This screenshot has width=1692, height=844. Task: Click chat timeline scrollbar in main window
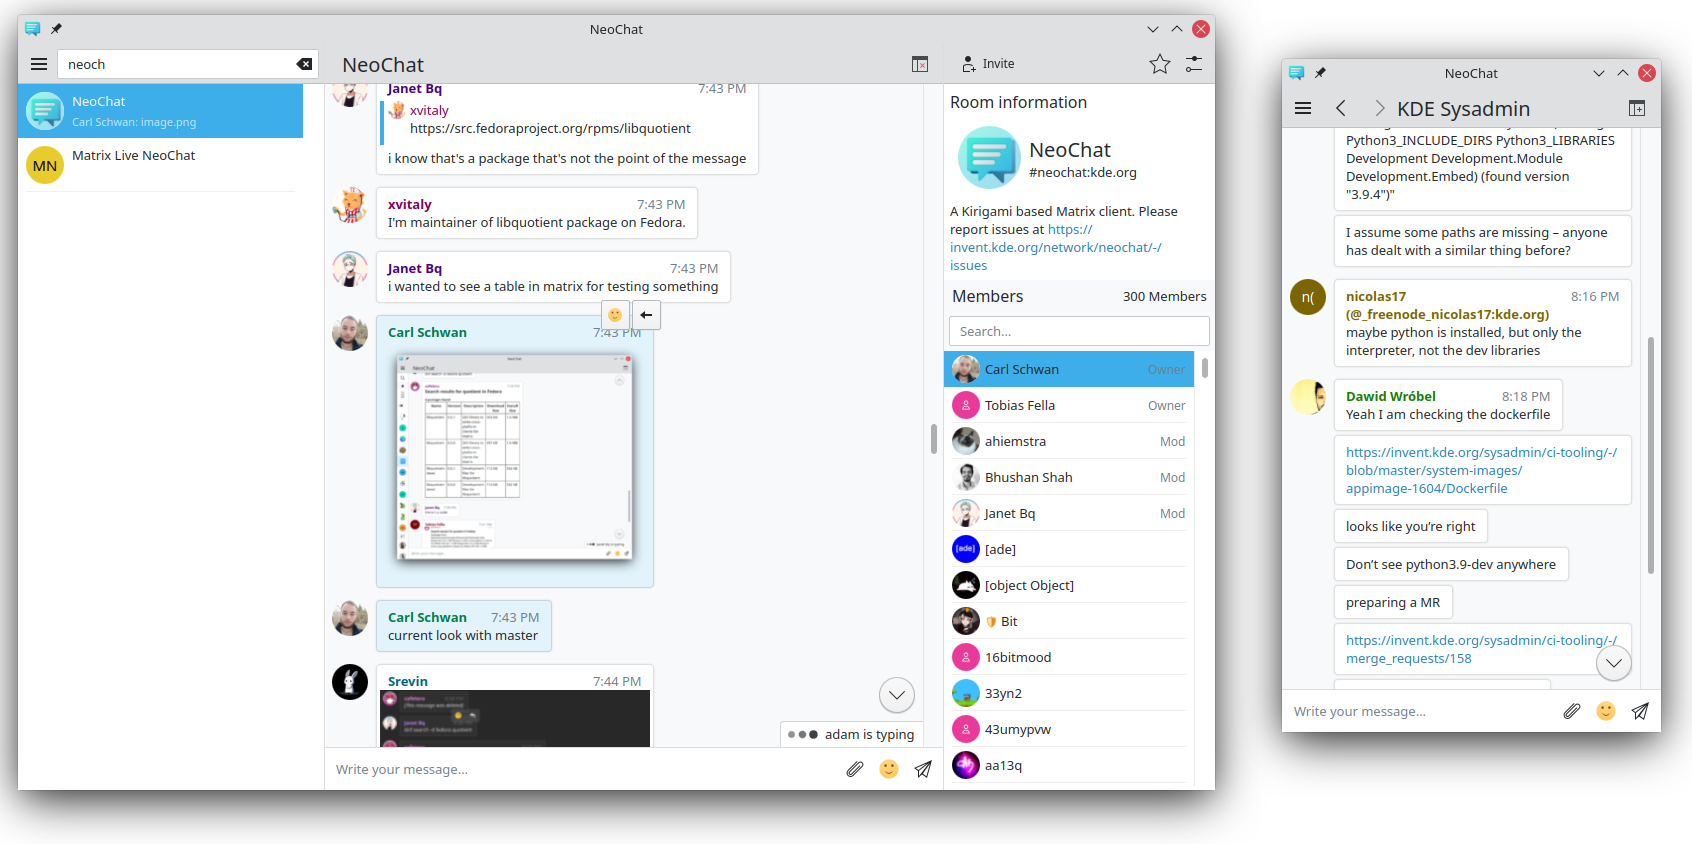pos(933,439)
